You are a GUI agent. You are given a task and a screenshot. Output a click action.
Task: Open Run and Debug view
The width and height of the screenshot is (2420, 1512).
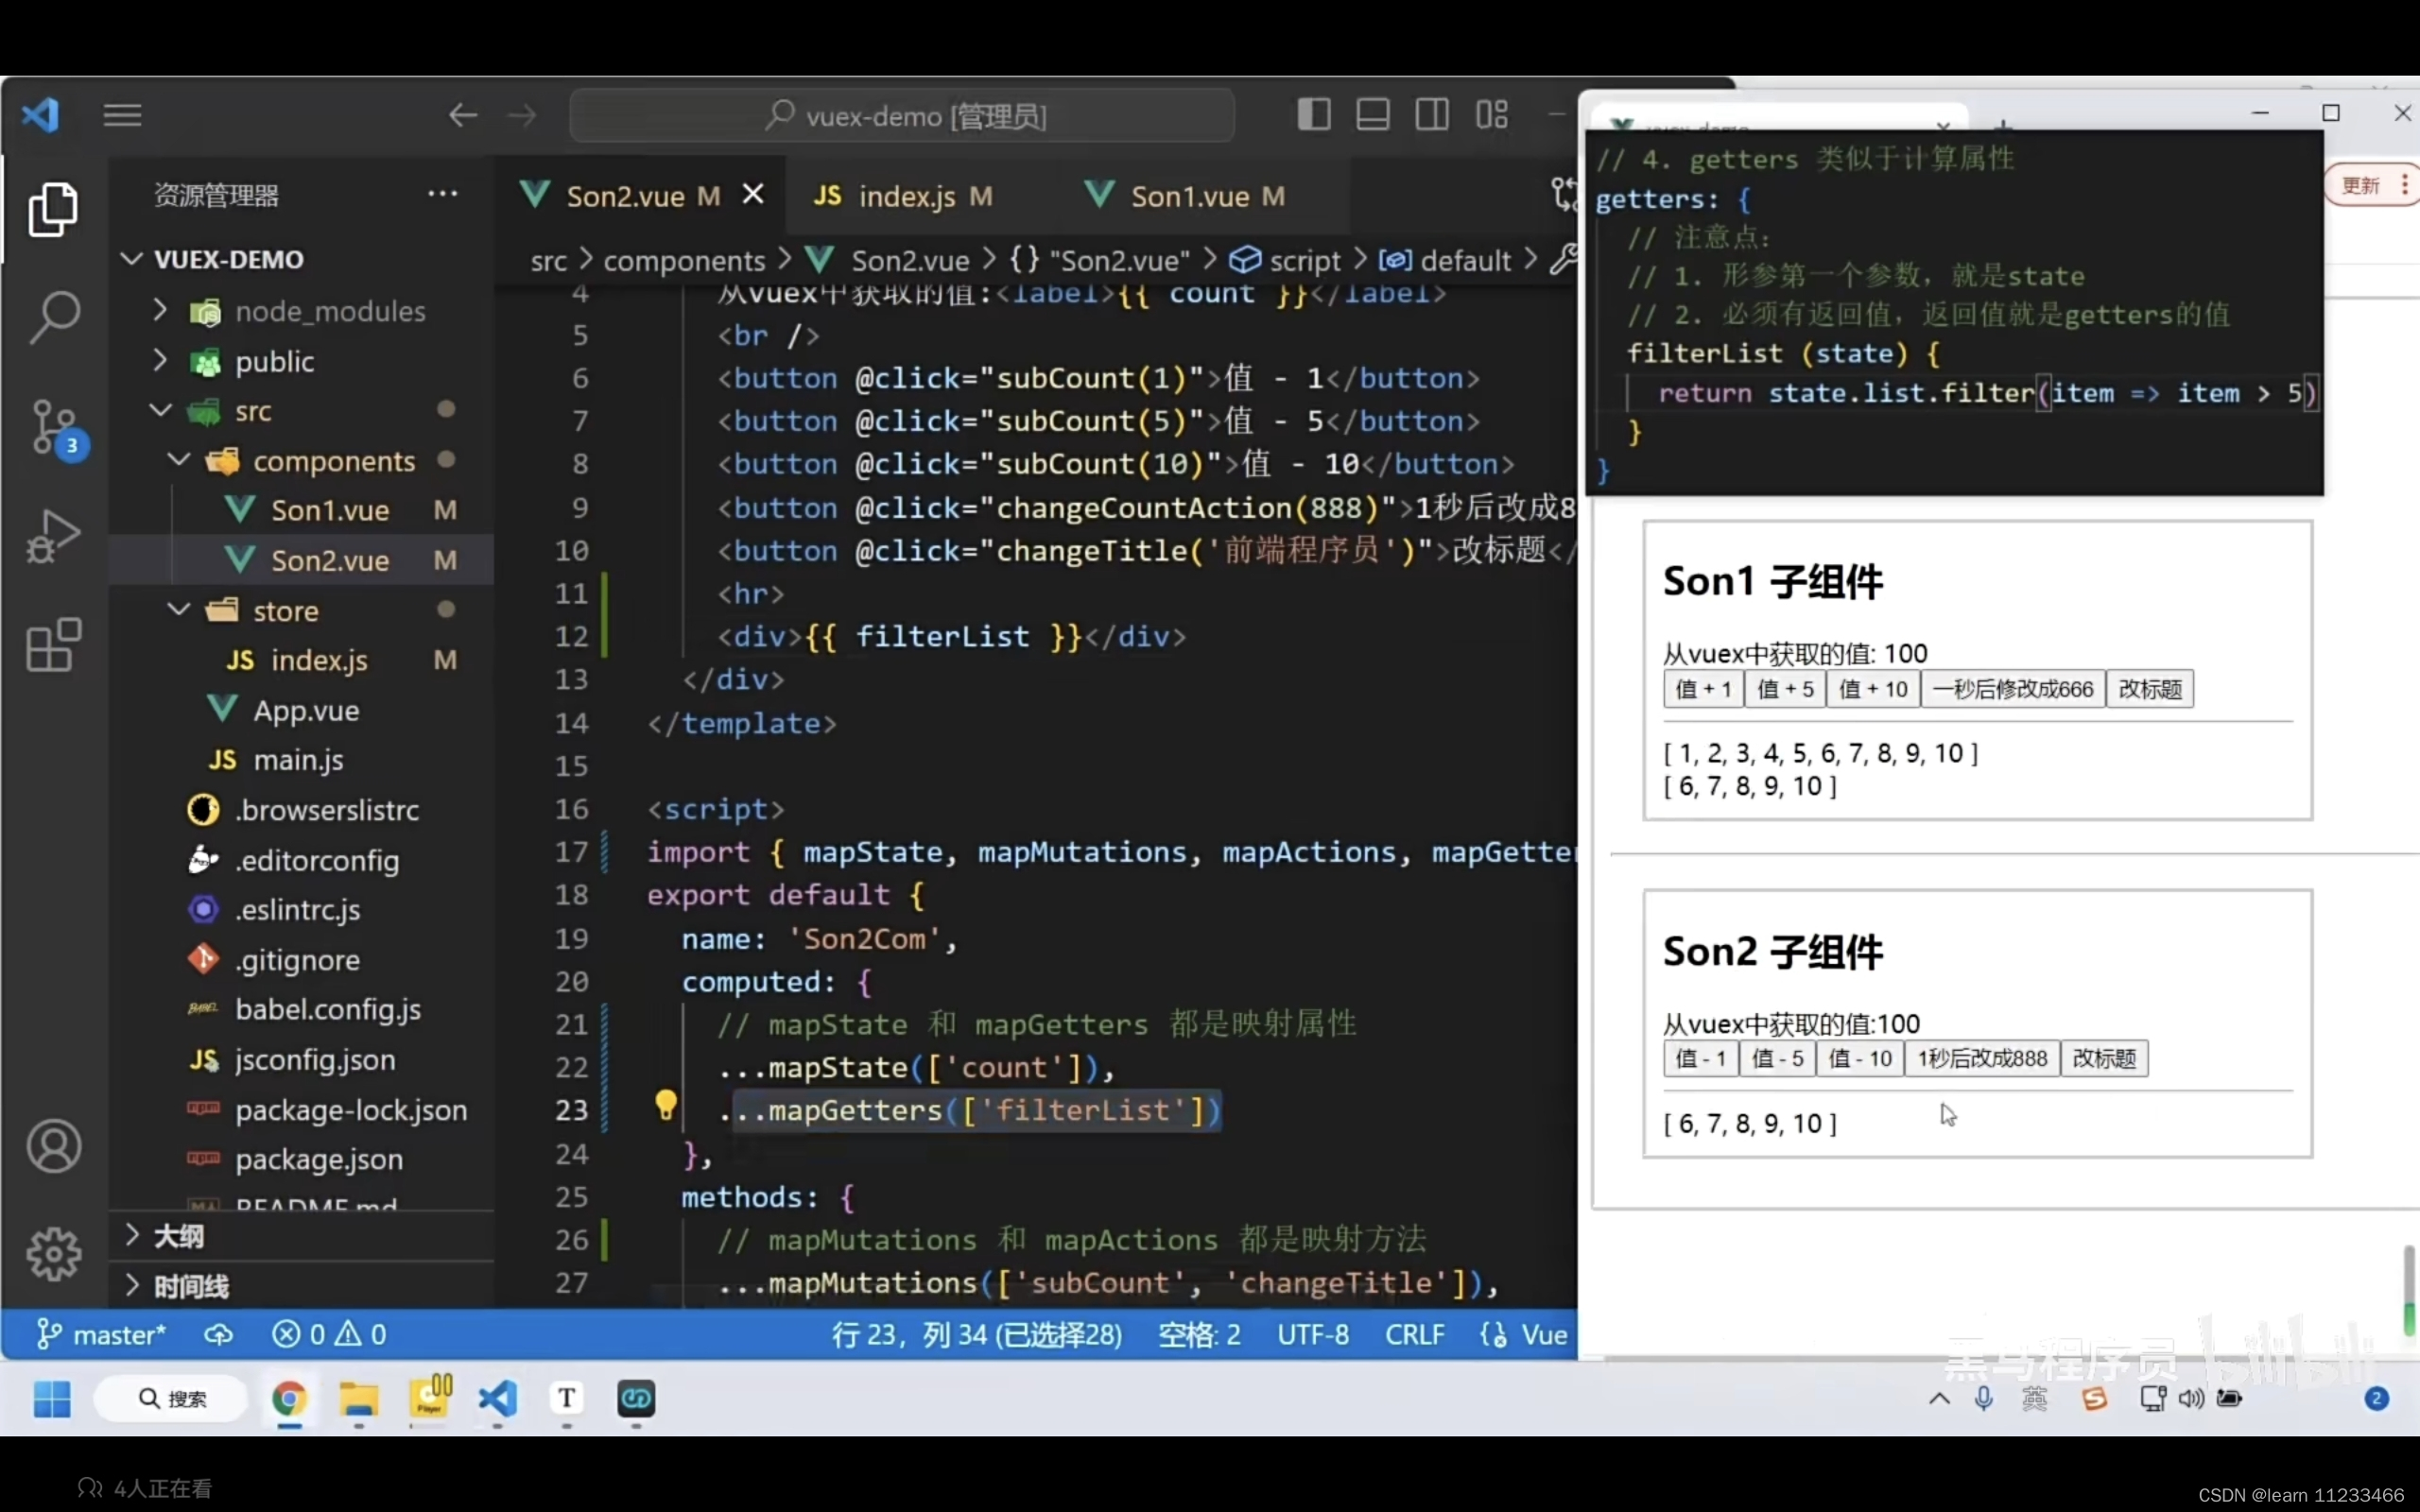coord(53,536)
